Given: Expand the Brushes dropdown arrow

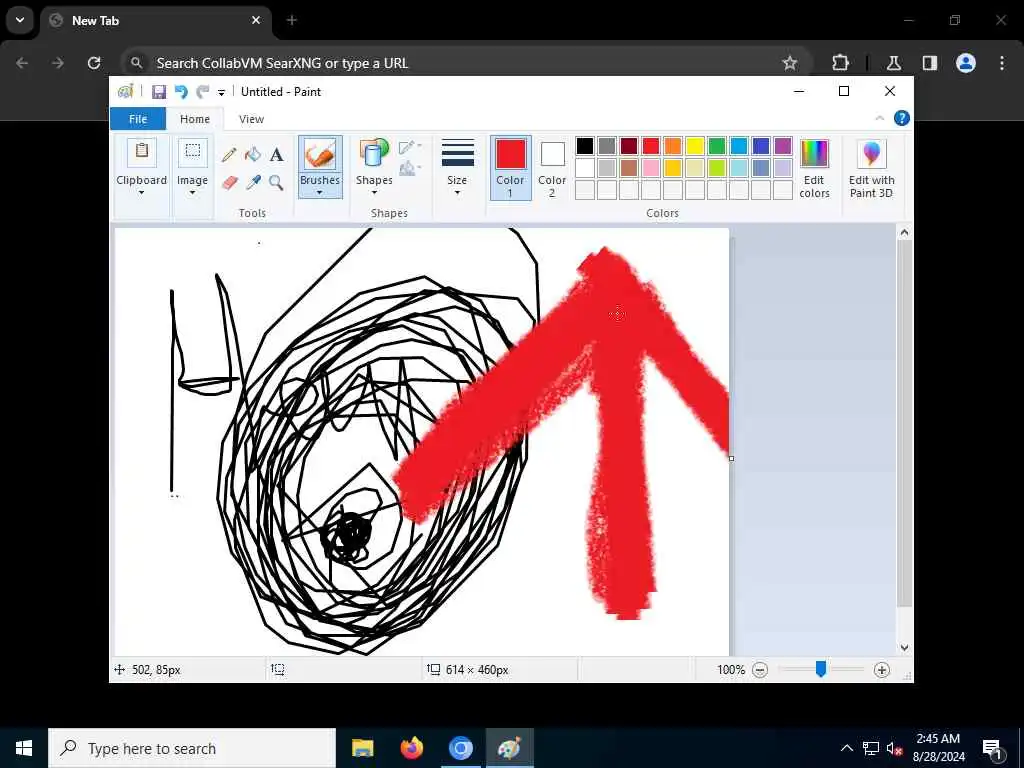Looking at the screenshot, I should pos(319,193).
